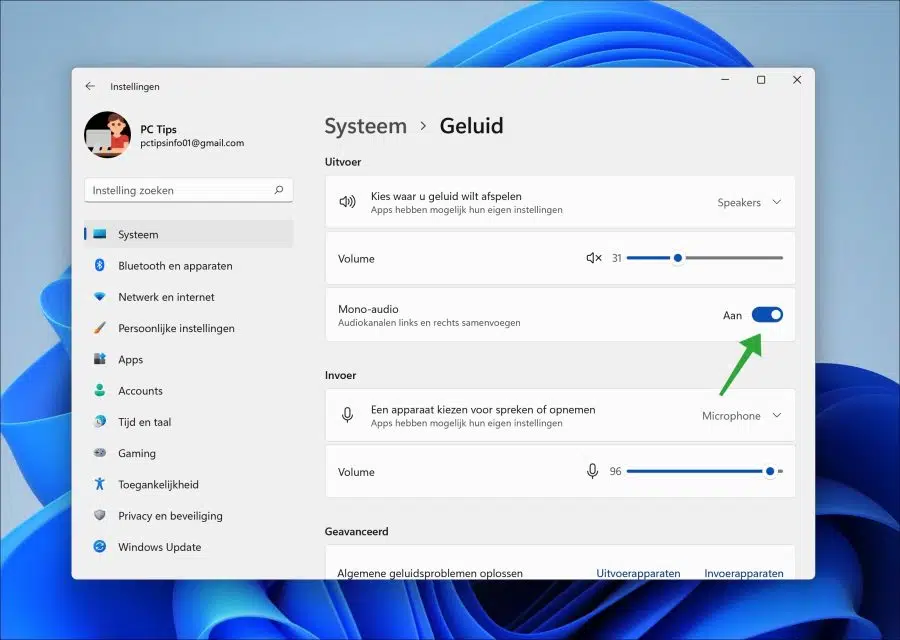900x640 pixels.
Task: Maximize the Instellingen window
Action: pos(761,80)
